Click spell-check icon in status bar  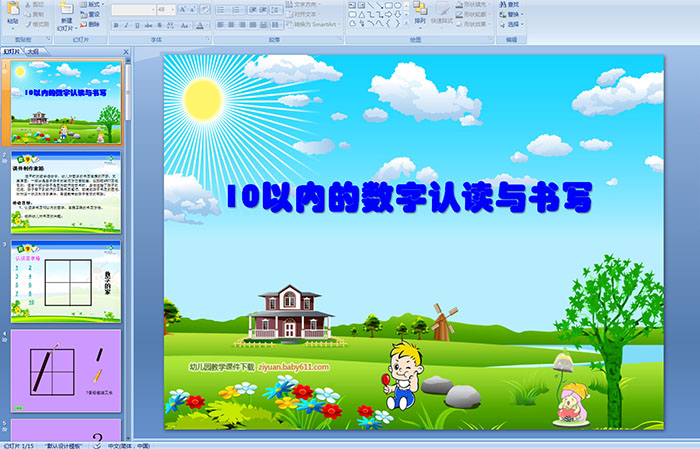pyautogui.click(x=97, y=445)
